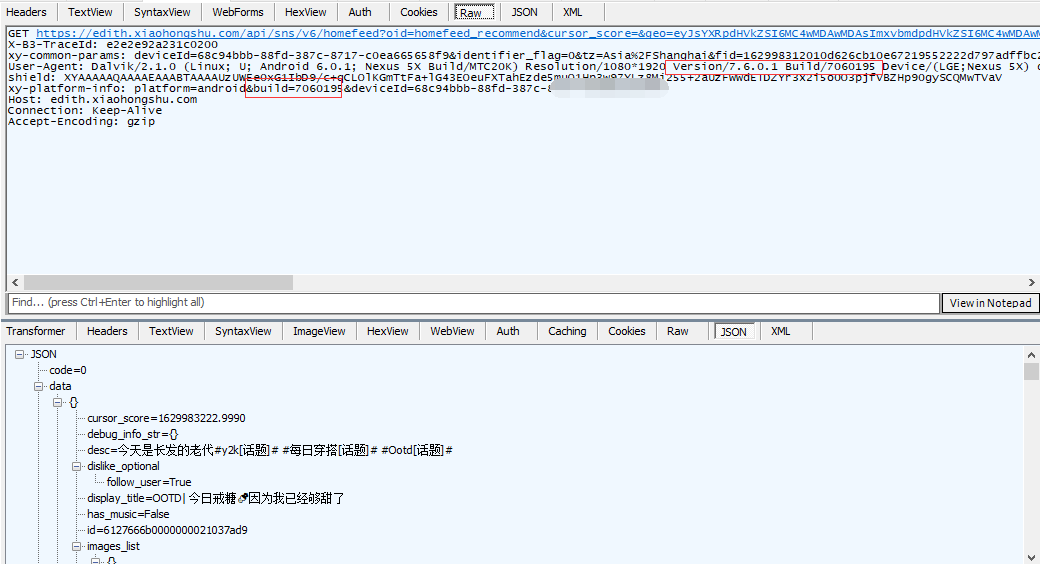
Task: Open response WebView tab
Action: [452, 331]
